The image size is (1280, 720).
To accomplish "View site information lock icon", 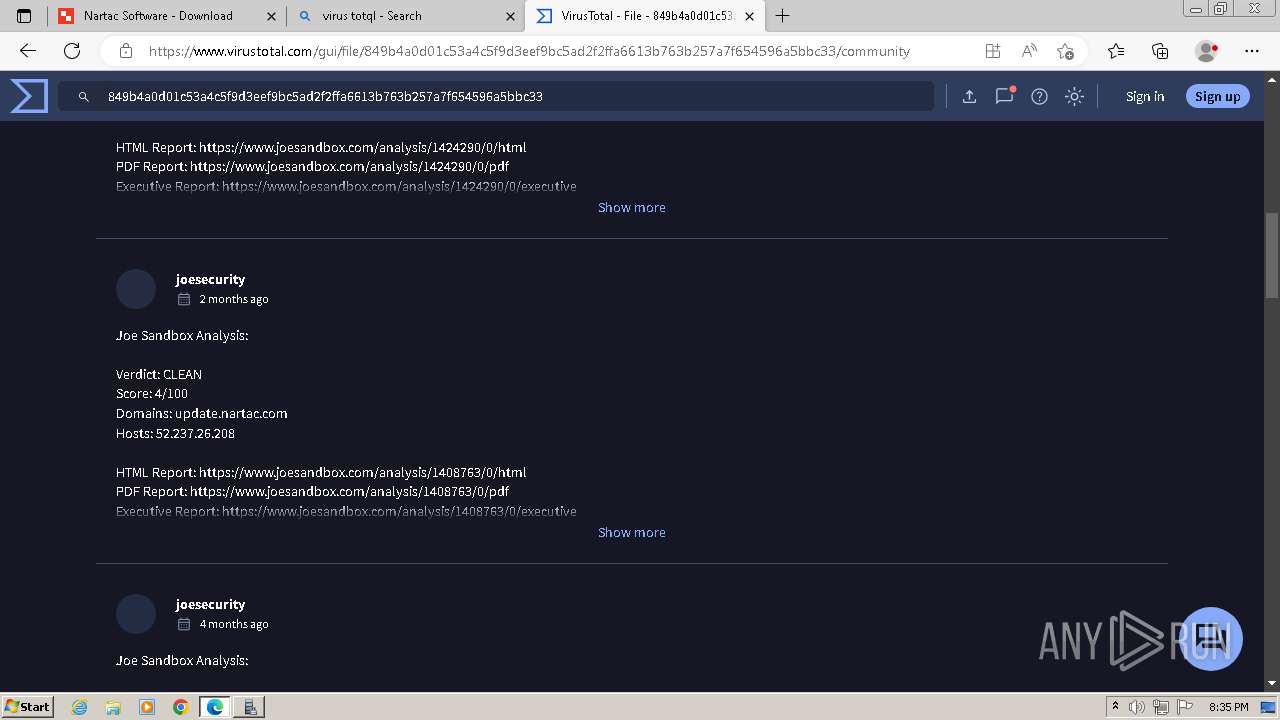I will coord(126,51).
